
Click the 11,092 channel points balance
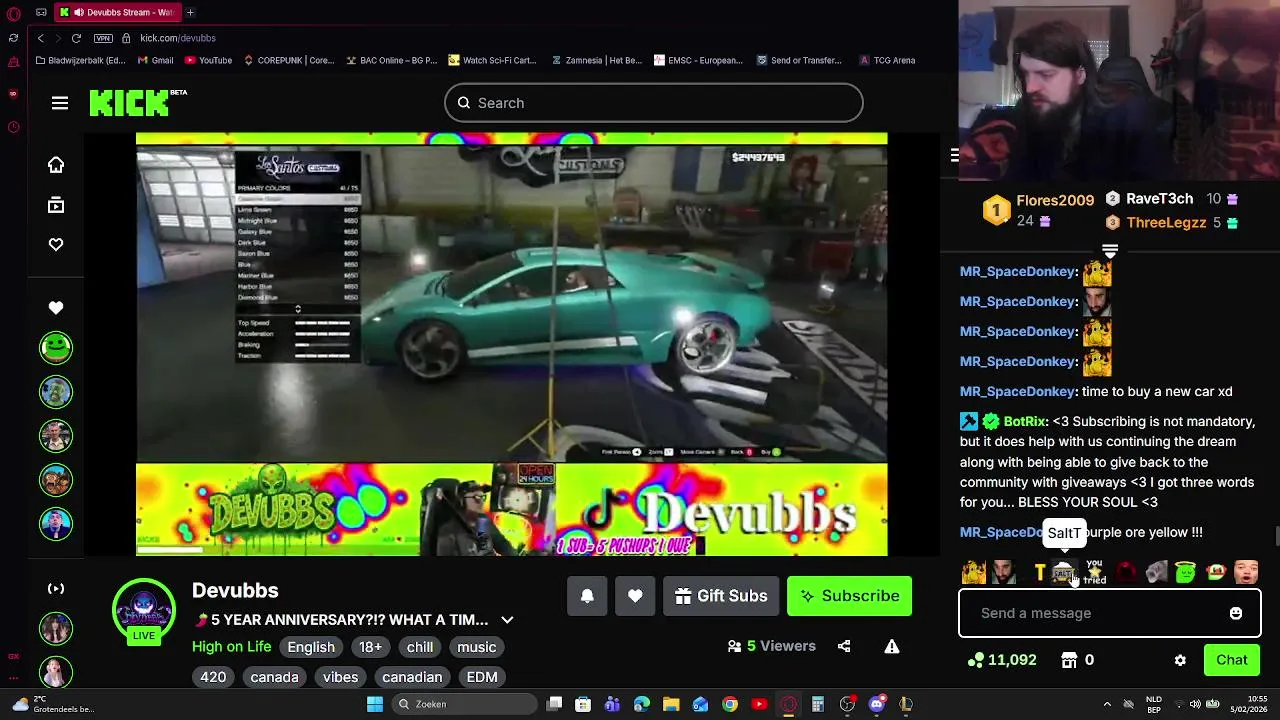pyautogui.click(x=1003, y=660)
